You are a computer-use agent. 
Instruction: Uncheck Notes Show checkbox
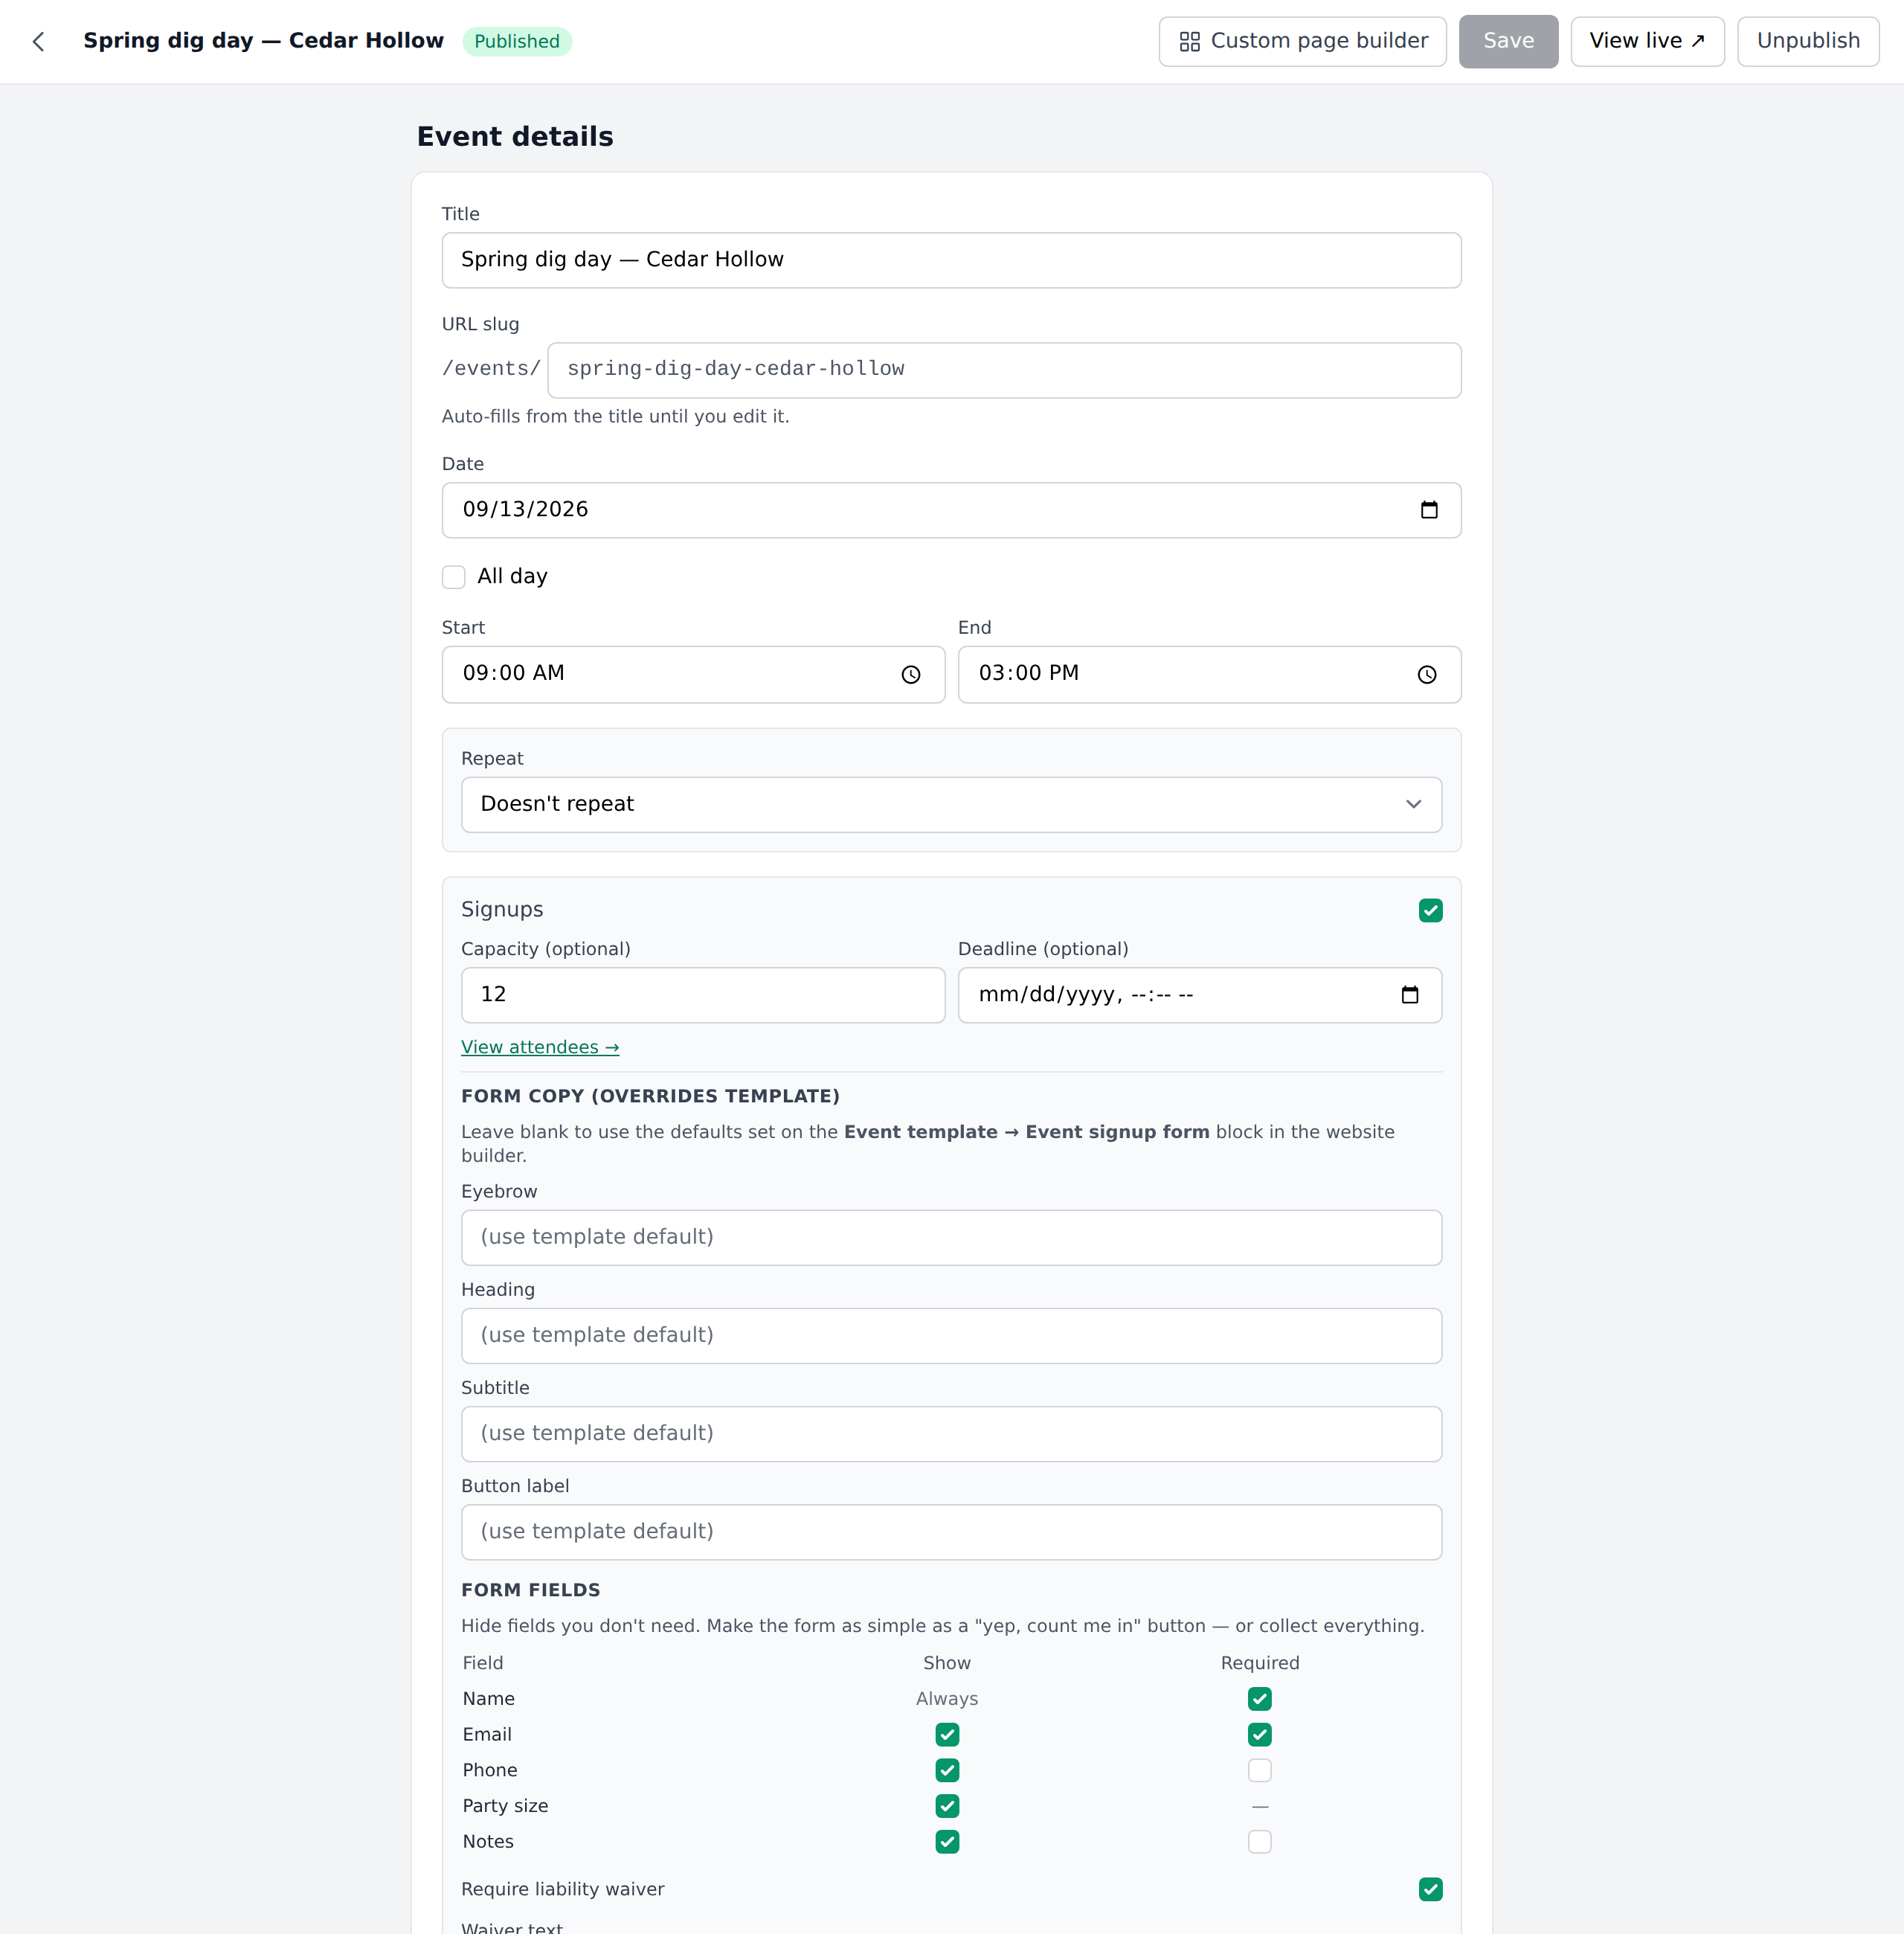(947, 1842)
